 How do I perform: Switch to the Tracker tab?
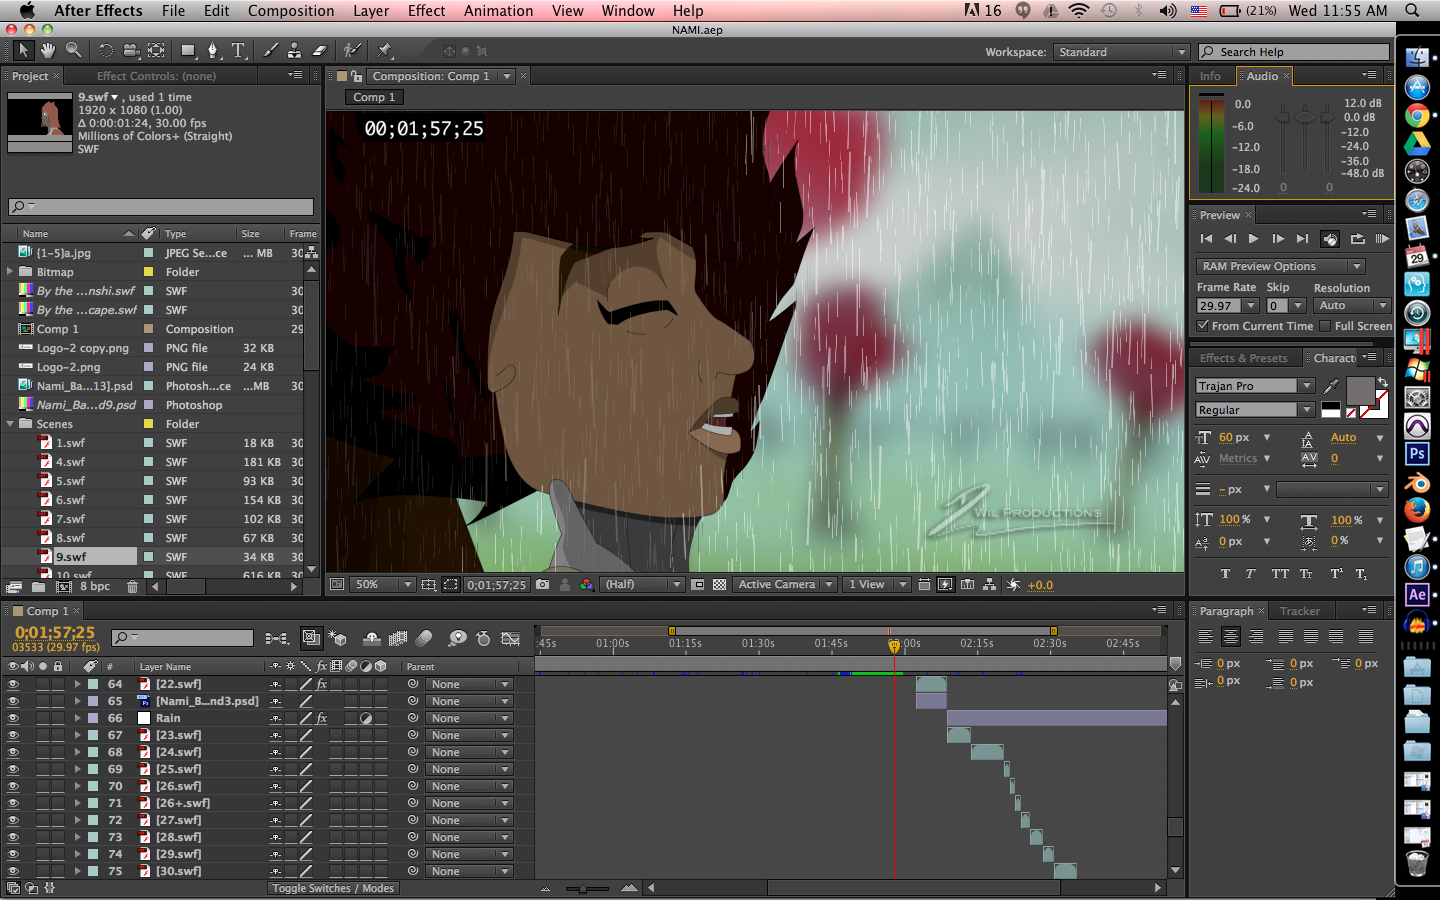point(1300,611)
